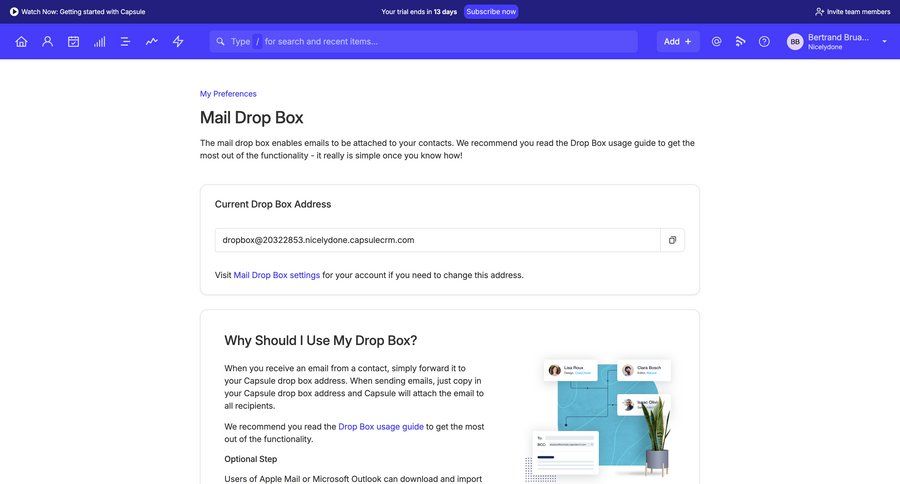
Task: Click the Mail Drop Box heading
Action: (251, 118)
